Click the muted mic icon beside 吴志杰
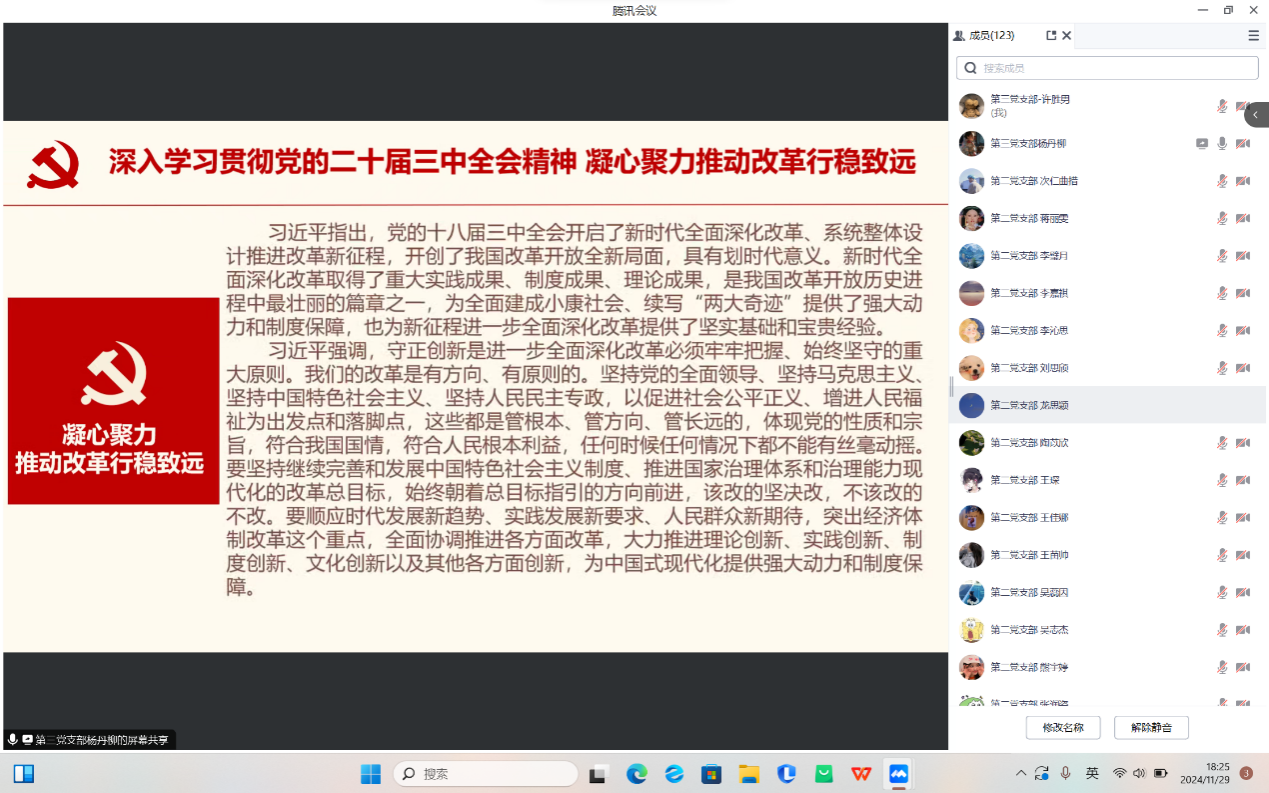1269x793 pixels. point(1222,630)
